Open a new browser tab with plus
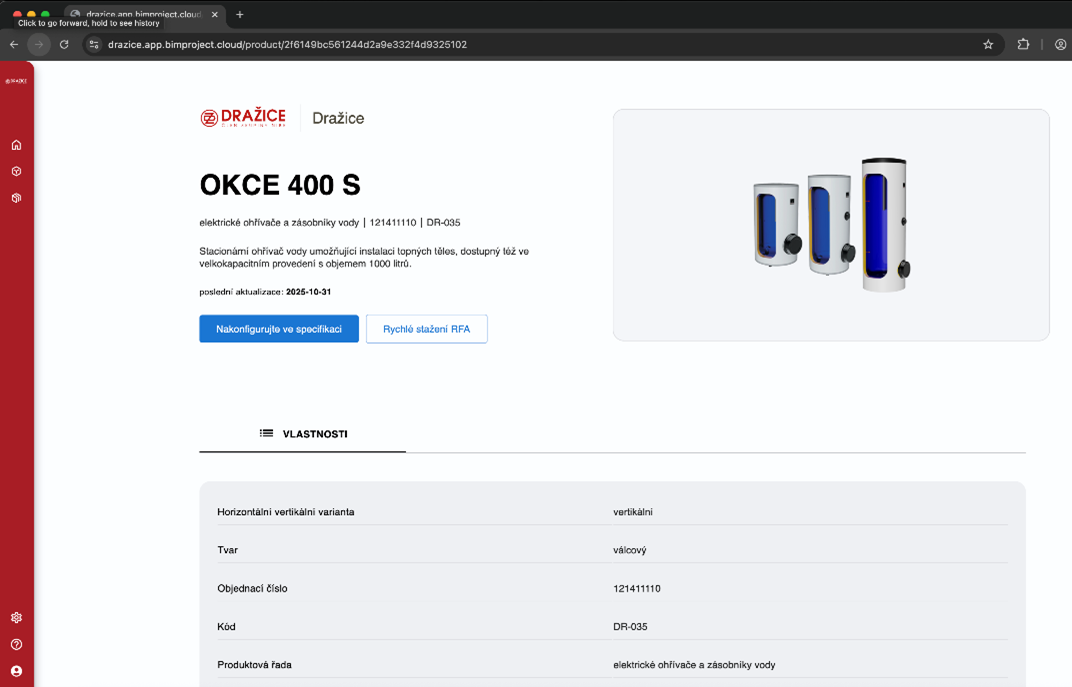This screenshot has width=1072, height=687. 240,14
